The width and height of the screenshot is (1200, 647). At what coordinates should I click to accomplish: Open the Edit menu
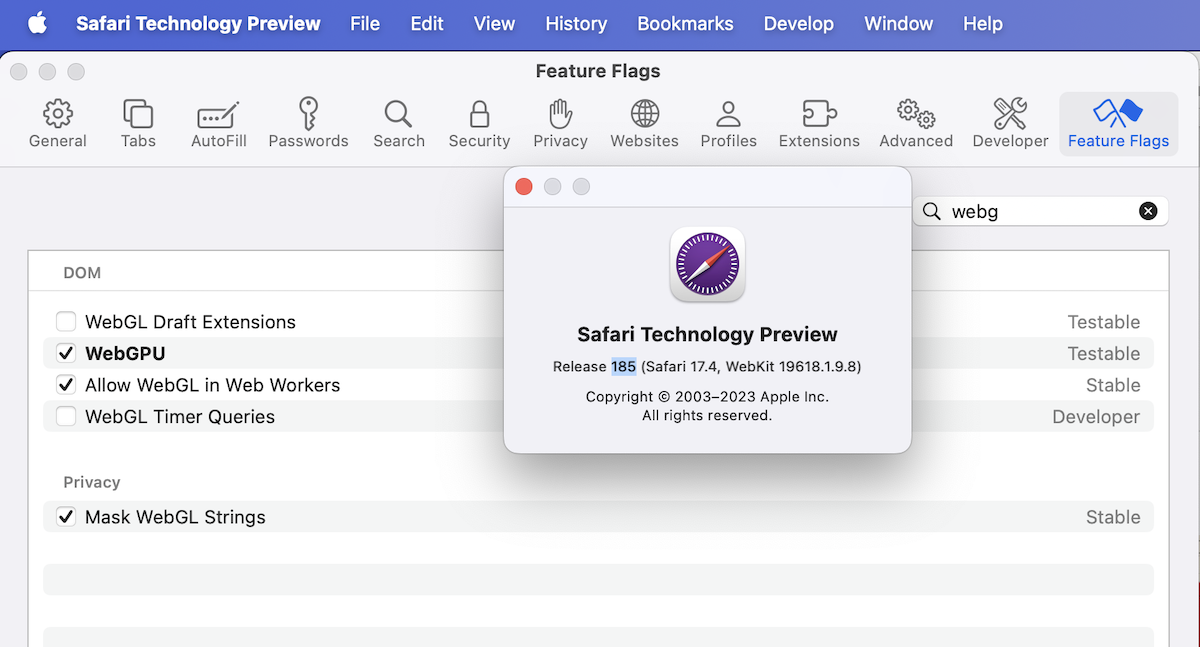(x=427, y=23)
